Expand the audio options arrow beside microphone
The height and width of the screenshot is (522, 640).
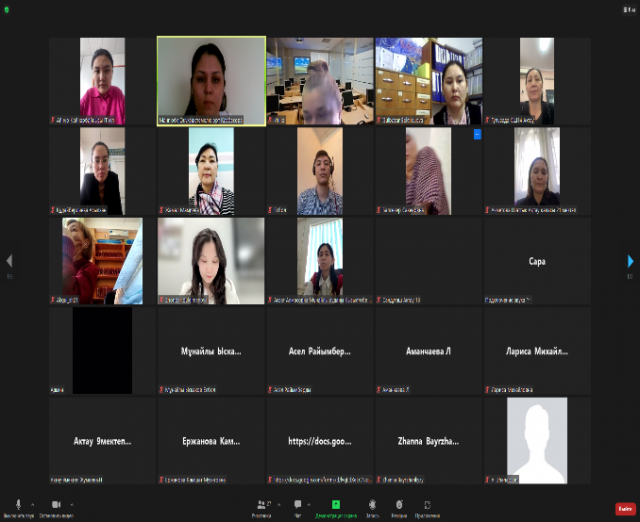32,505
